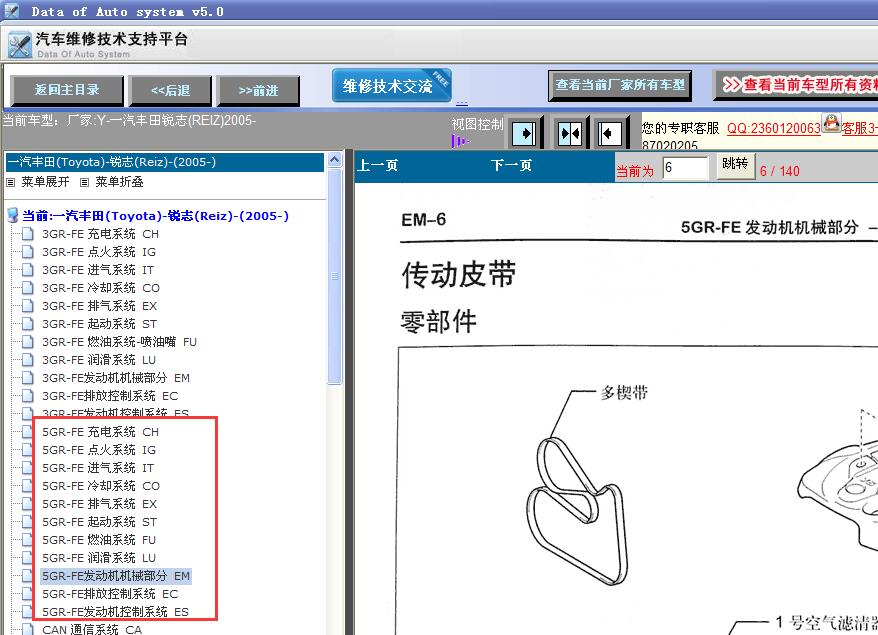Open 5GR-FE 润滑系统 LU
This screenshot has width=878, height=635.
click(x=99, y=558)
